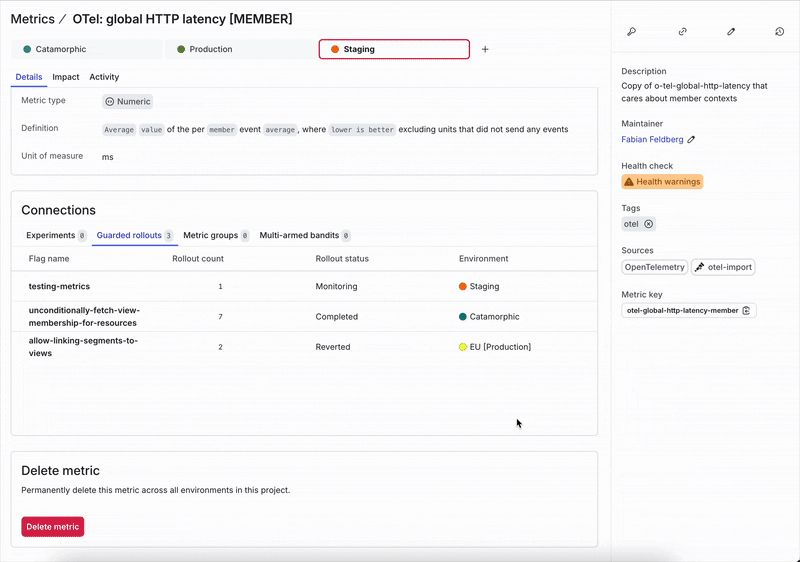Show the Experiments connections tab
The height and width of the screenshot is (562, 800).
pos(55,236)
